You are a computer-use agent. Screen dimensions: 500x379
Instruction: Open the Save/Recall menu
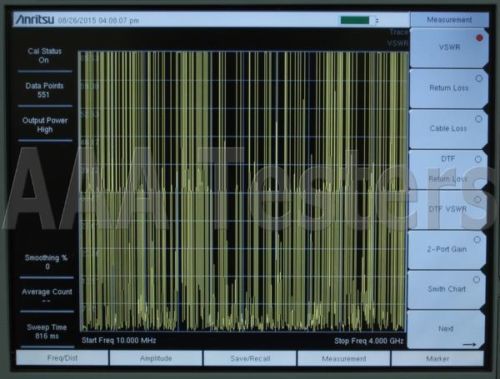click(250, 359)
